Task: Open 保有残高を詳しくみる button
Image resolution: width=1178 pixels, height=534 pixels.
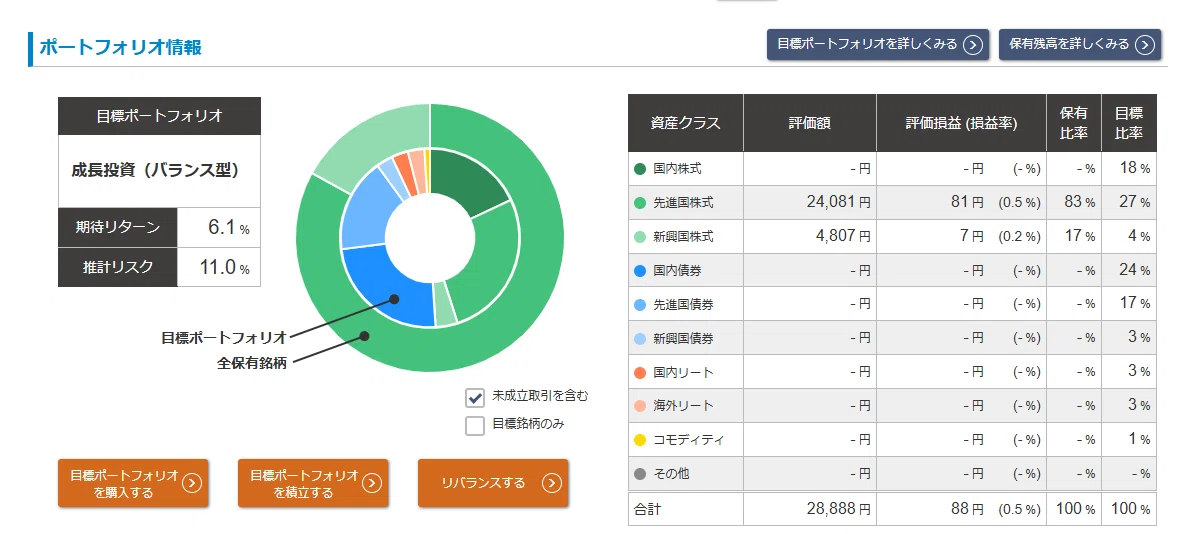Action: point(1080,44)
